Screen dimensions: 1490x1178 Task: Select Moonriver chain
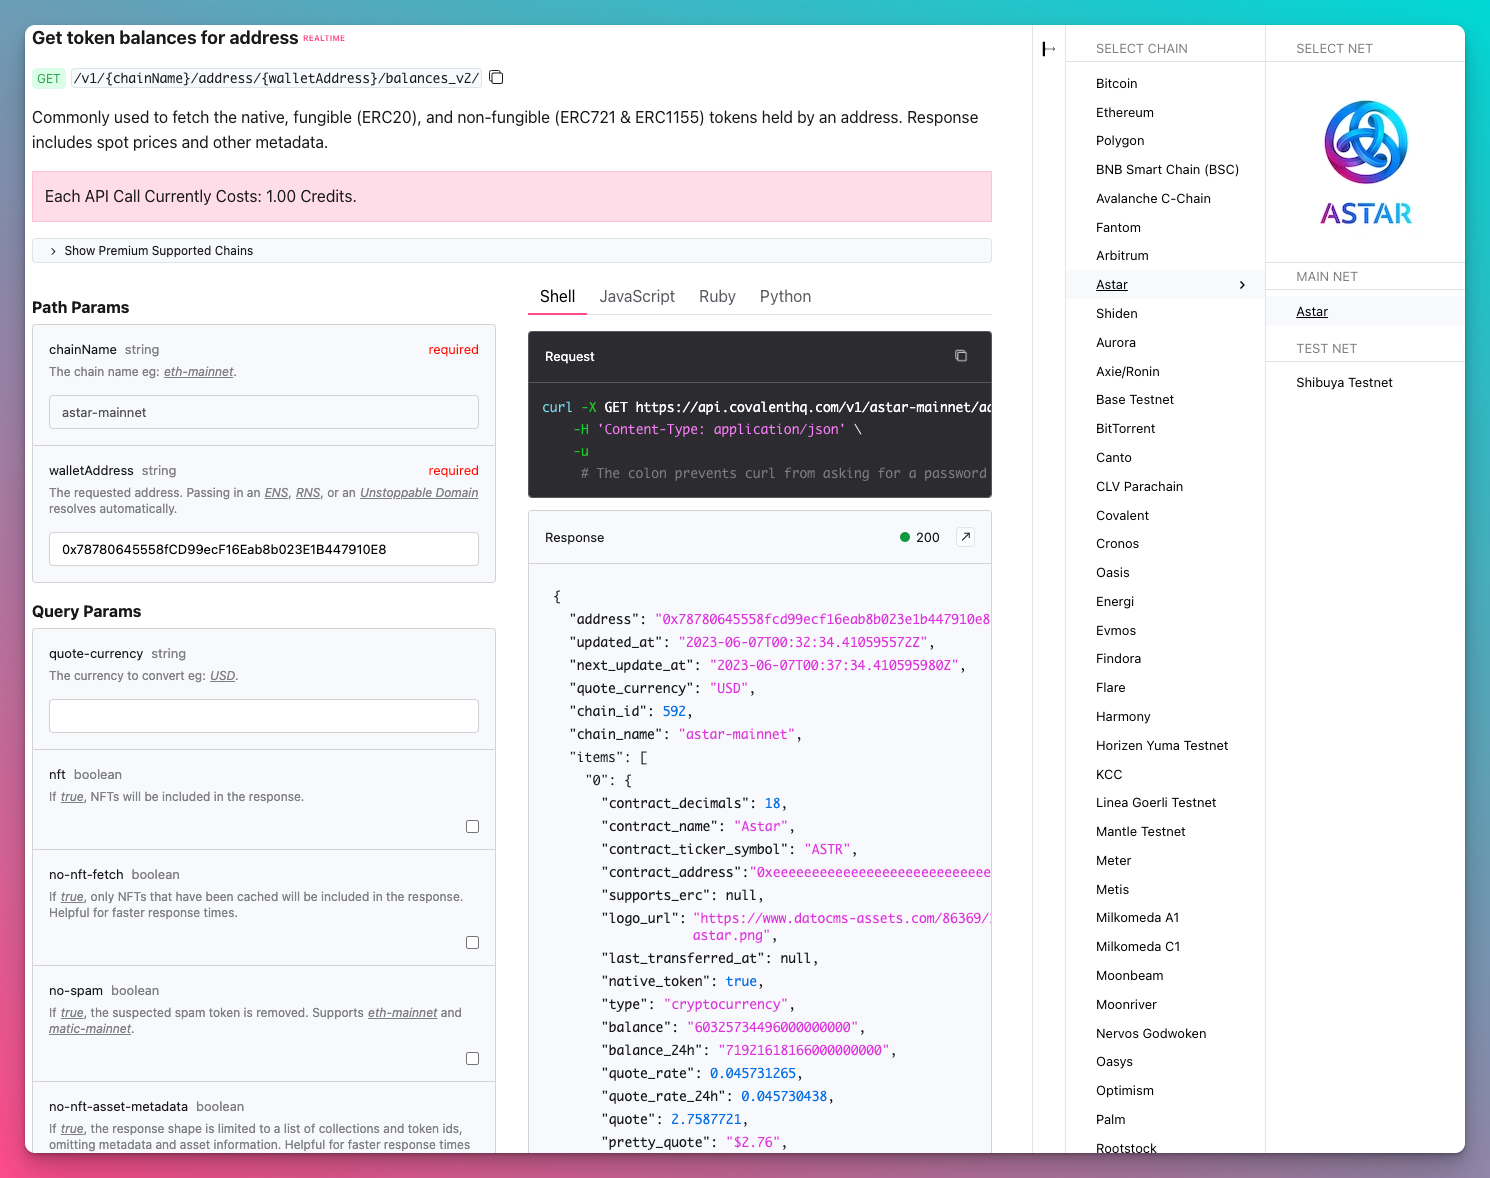1126,1005
